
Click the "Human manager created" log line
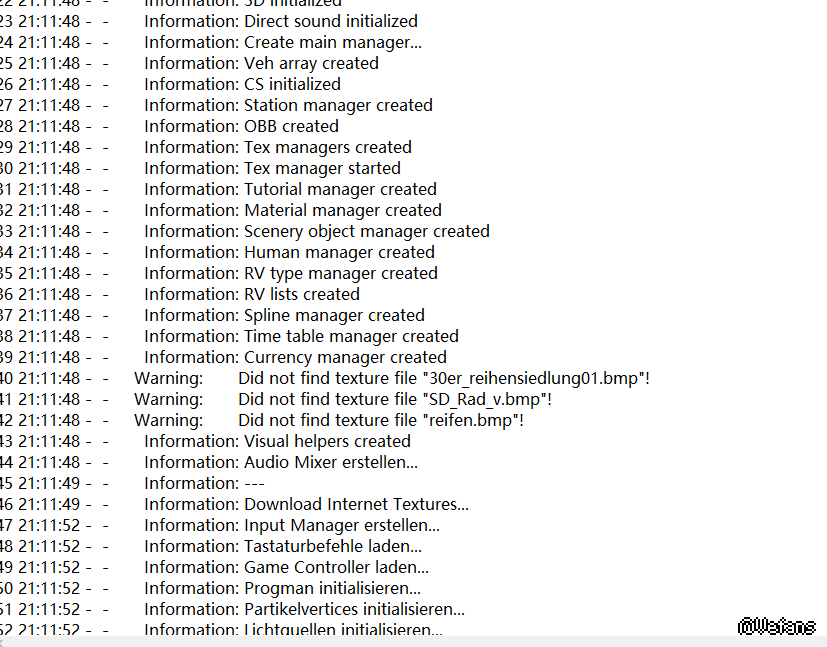tap(339, 252)
